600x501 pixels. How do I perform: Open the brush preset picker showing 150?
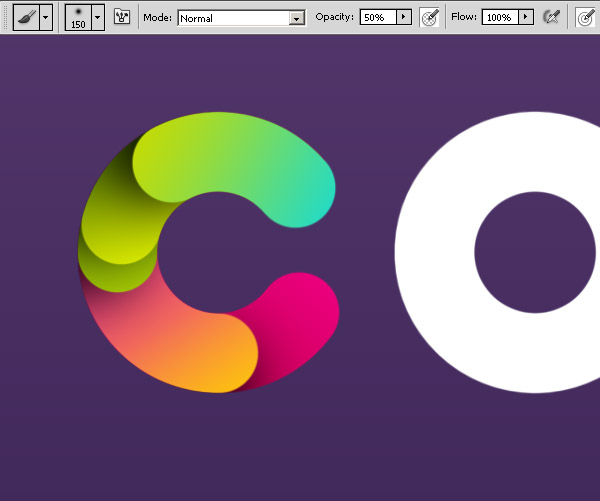click(78, 17)
